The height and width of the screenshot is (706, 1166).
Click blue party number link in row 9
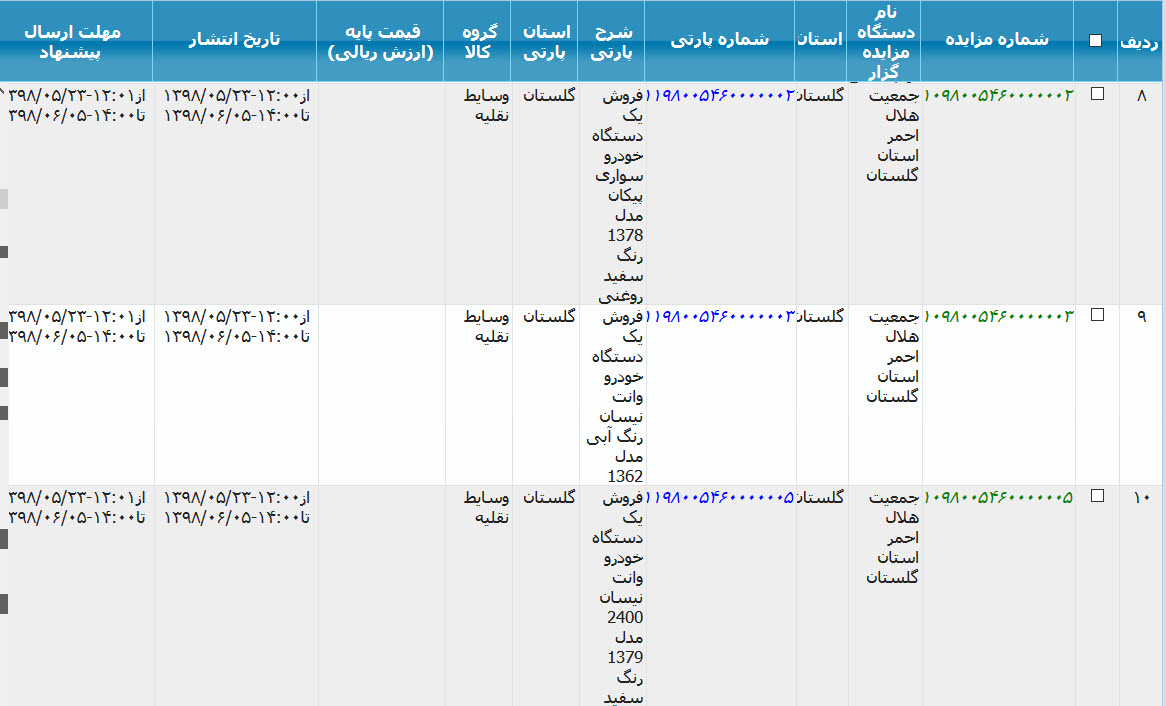click(x=720, y=316)
